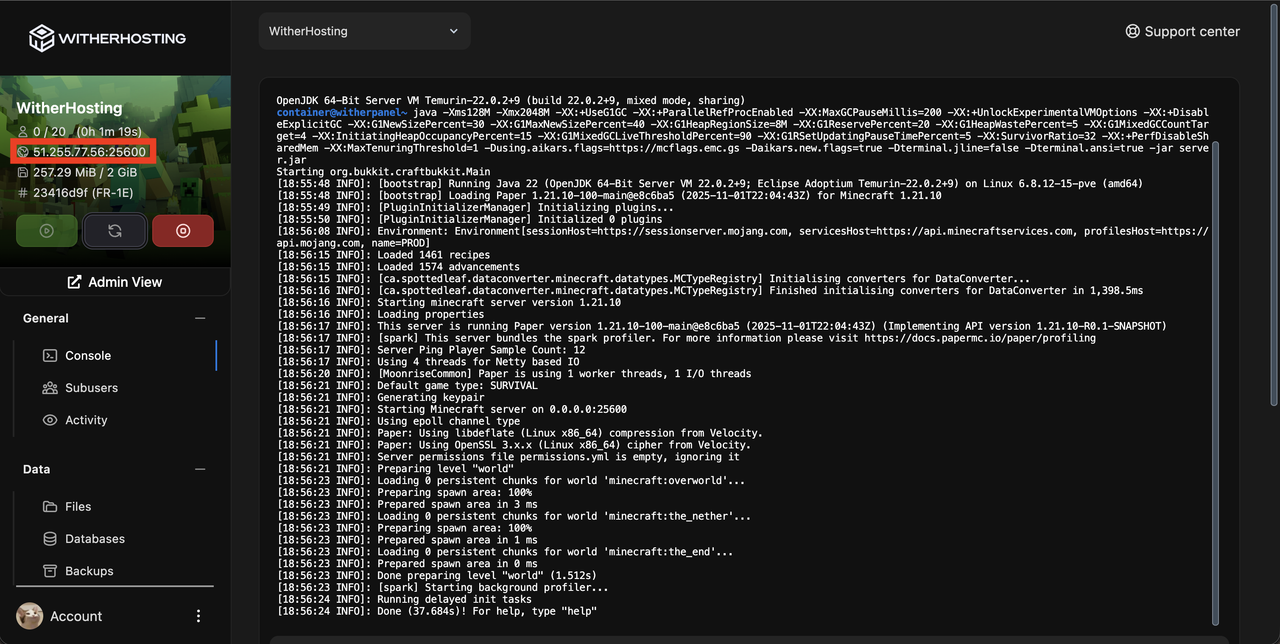Open account options three-dot menu
Screen dimensions: 1280x644
point(198,616)
